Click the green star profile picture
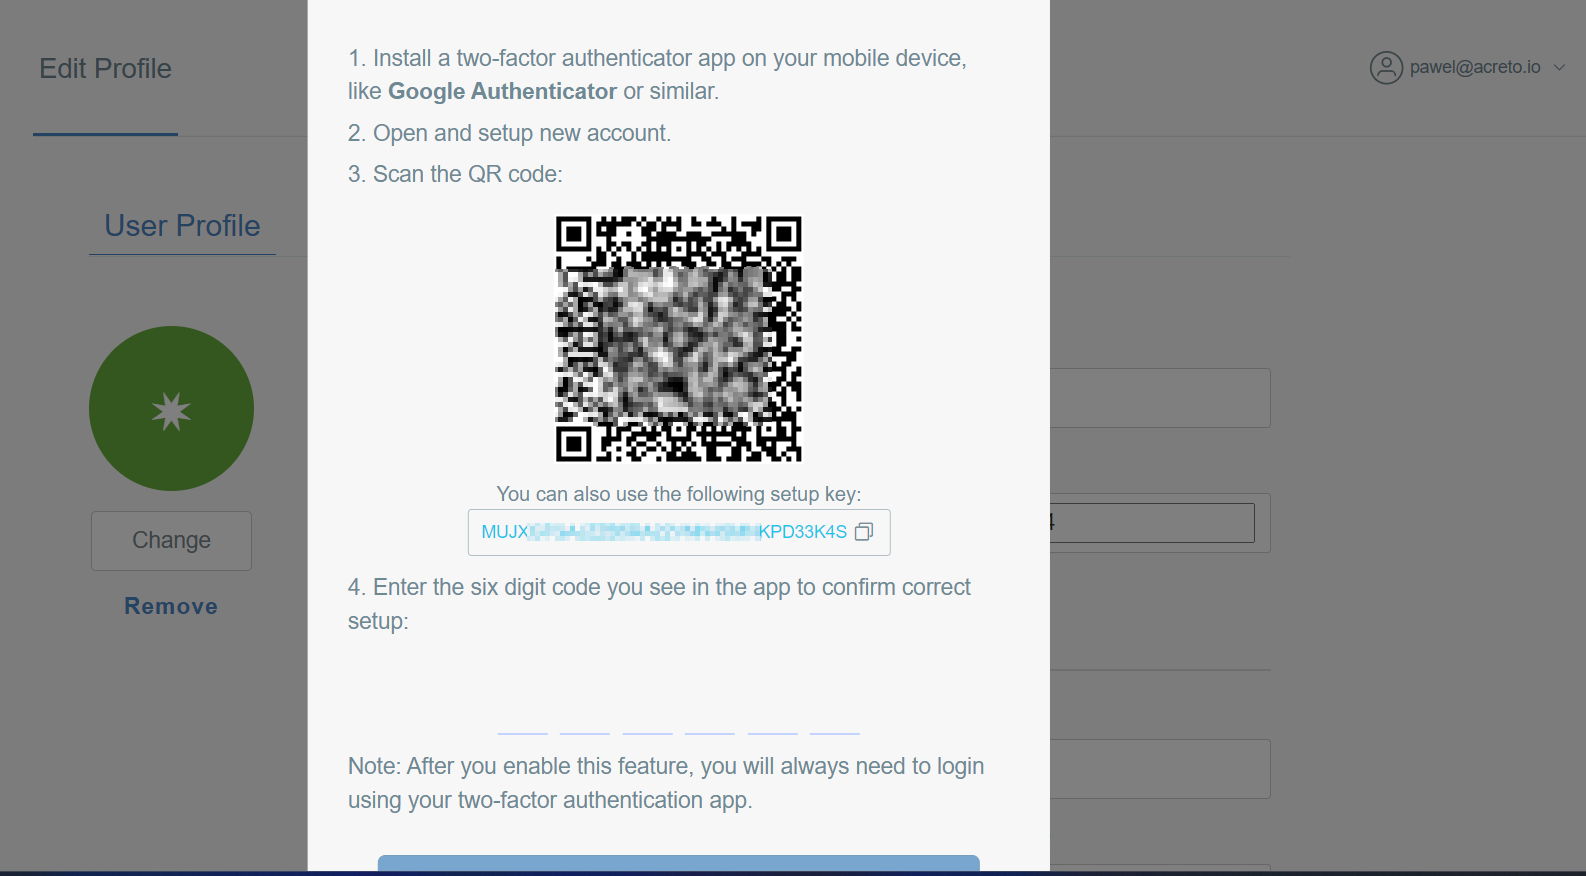Image resolution: width=1586 pixels, height=876 pixels. click(171, 408)
